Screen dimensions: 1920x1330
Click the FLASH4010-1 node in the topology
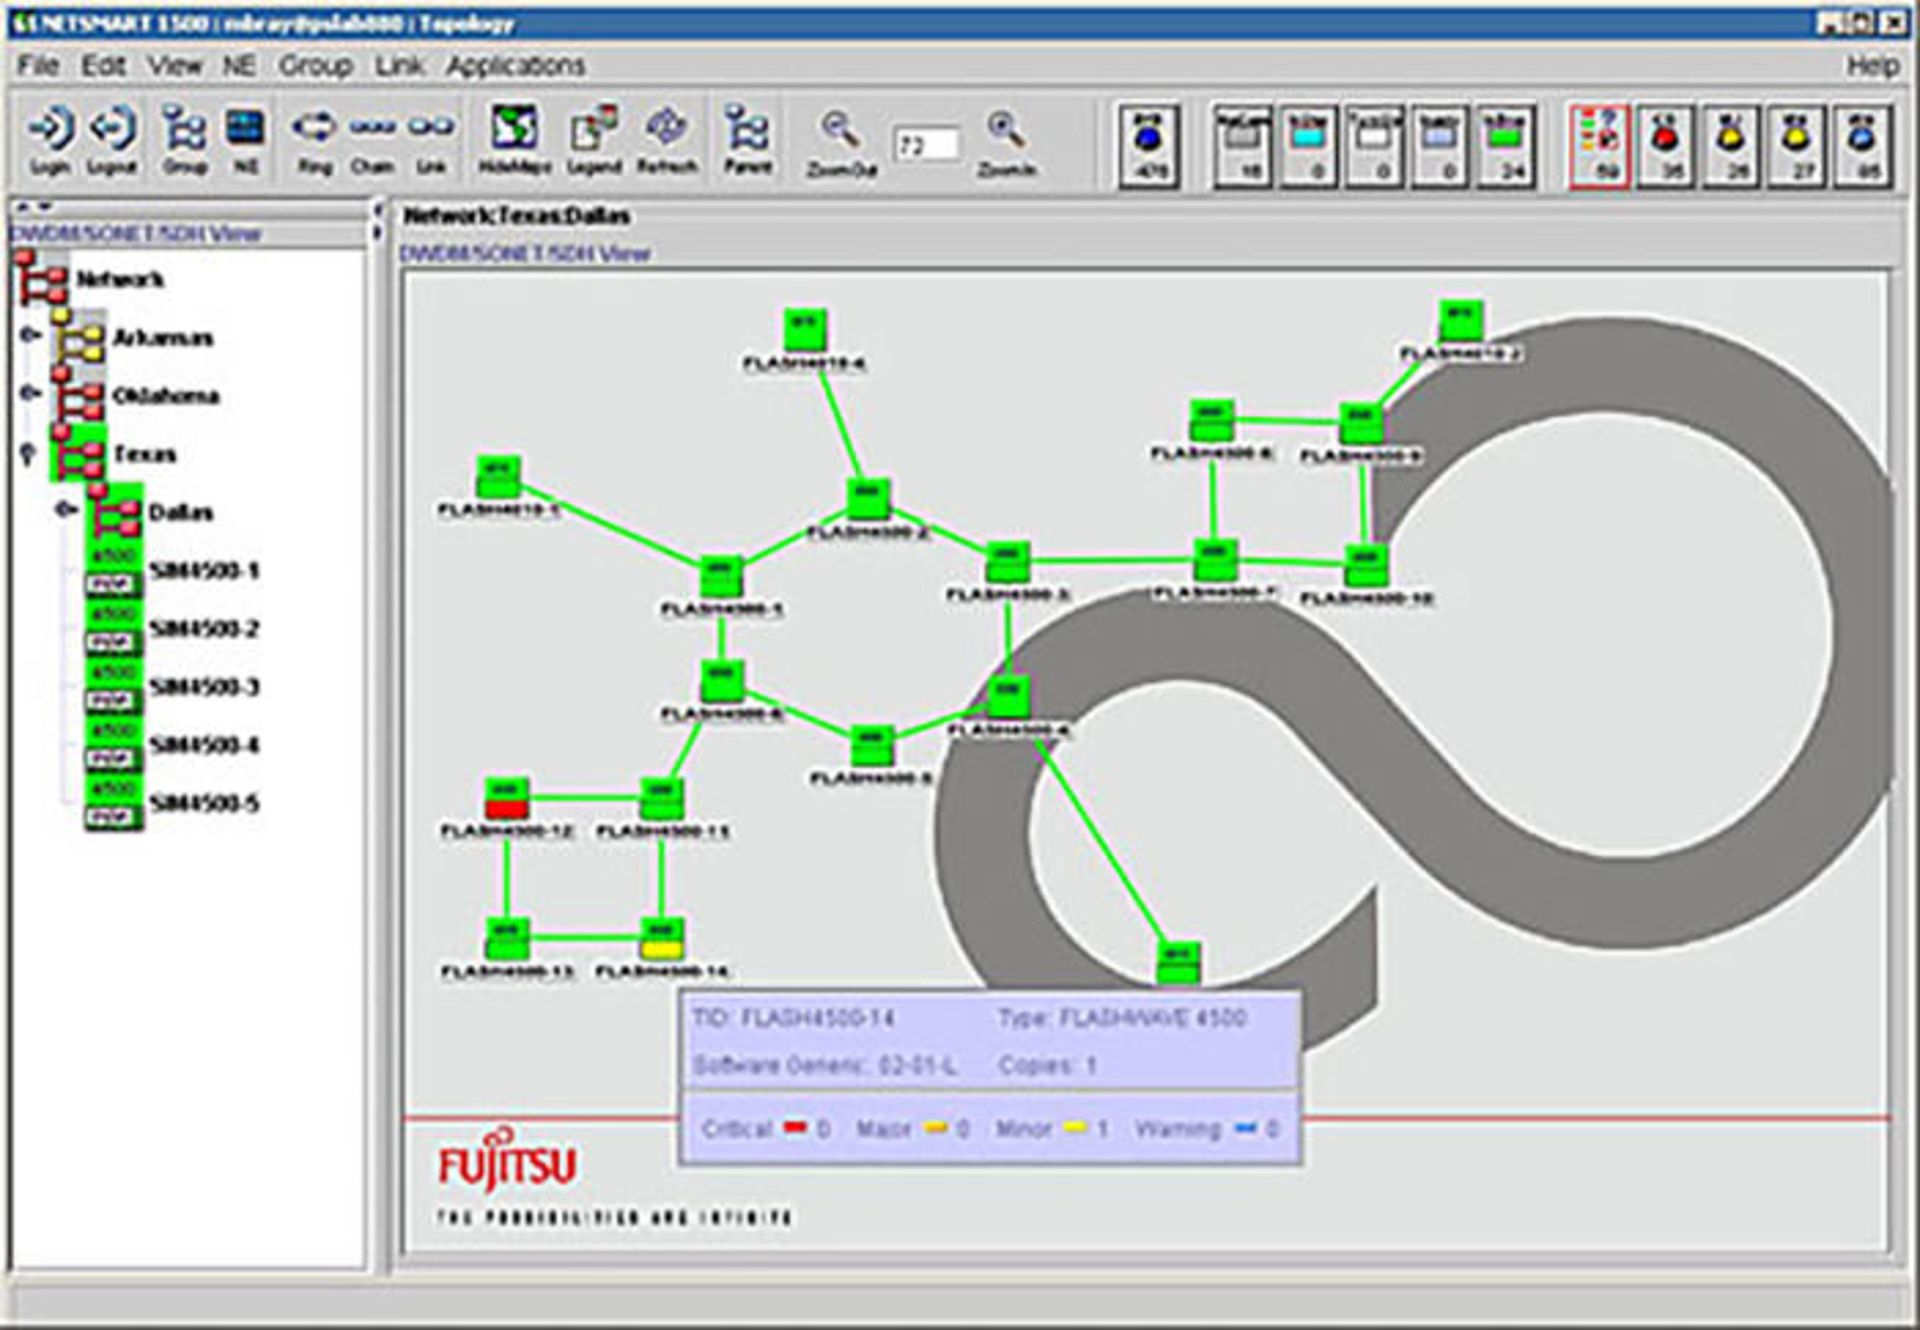tap(498, 477)
